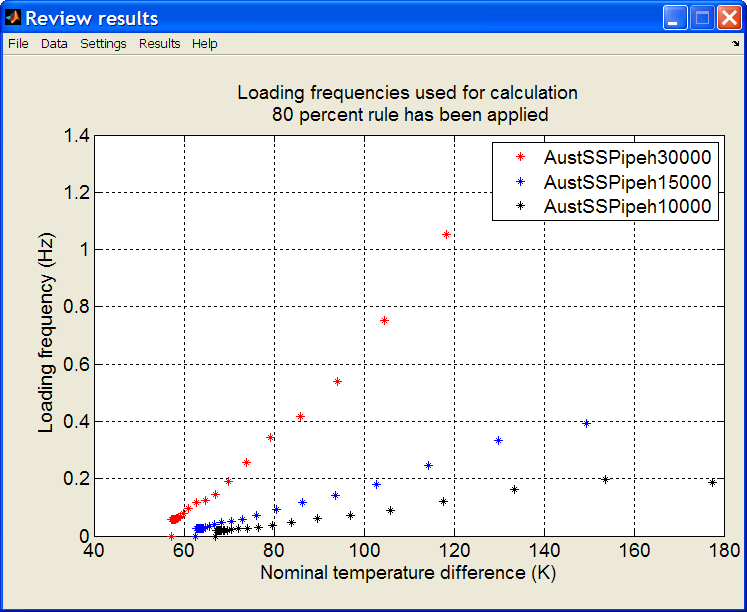
Task: Select the black data point near 133 K
Action: 514,490
